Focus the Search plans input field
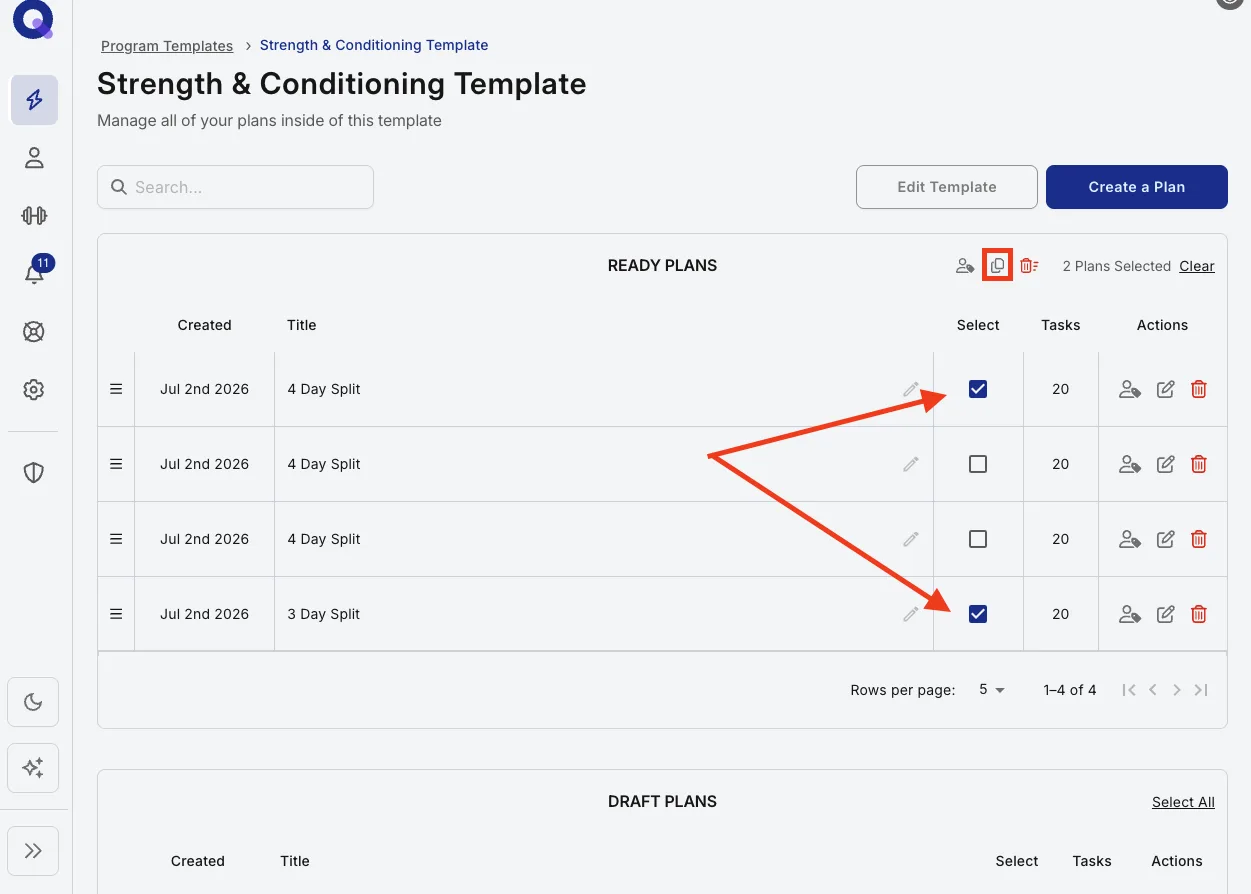Screen dimensions: 1251x894 pyautogui.click(x=235, y=187)
